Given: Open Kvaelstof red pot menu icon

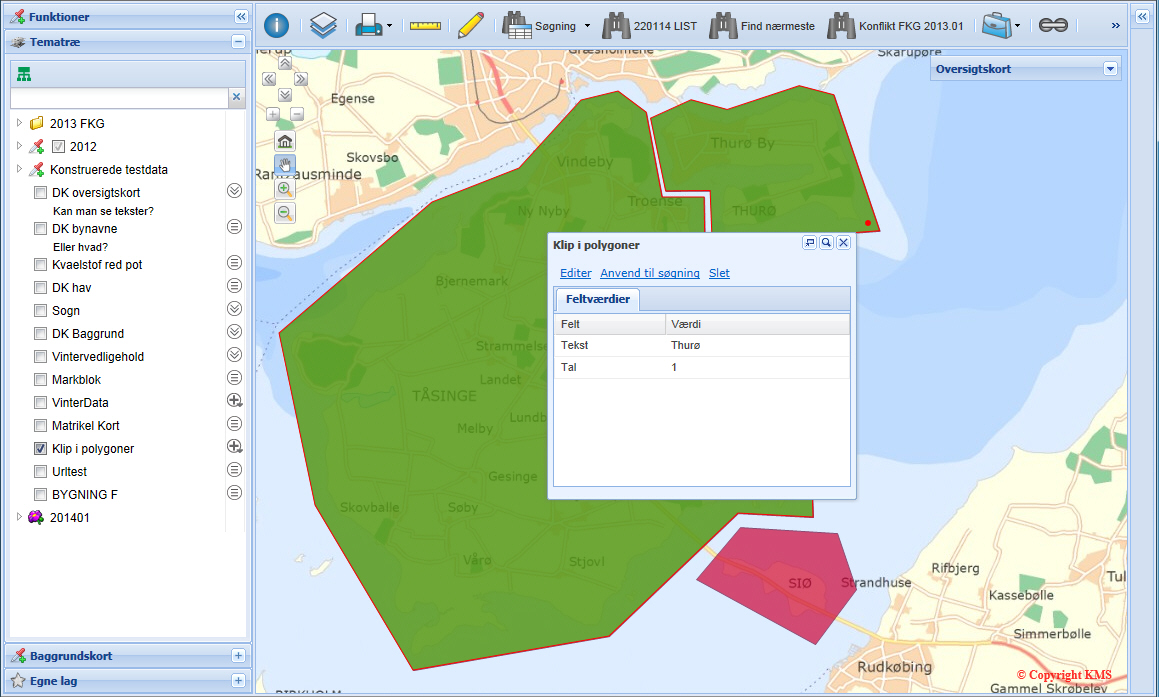Looking at the screenshot, I should pos(234,262).
